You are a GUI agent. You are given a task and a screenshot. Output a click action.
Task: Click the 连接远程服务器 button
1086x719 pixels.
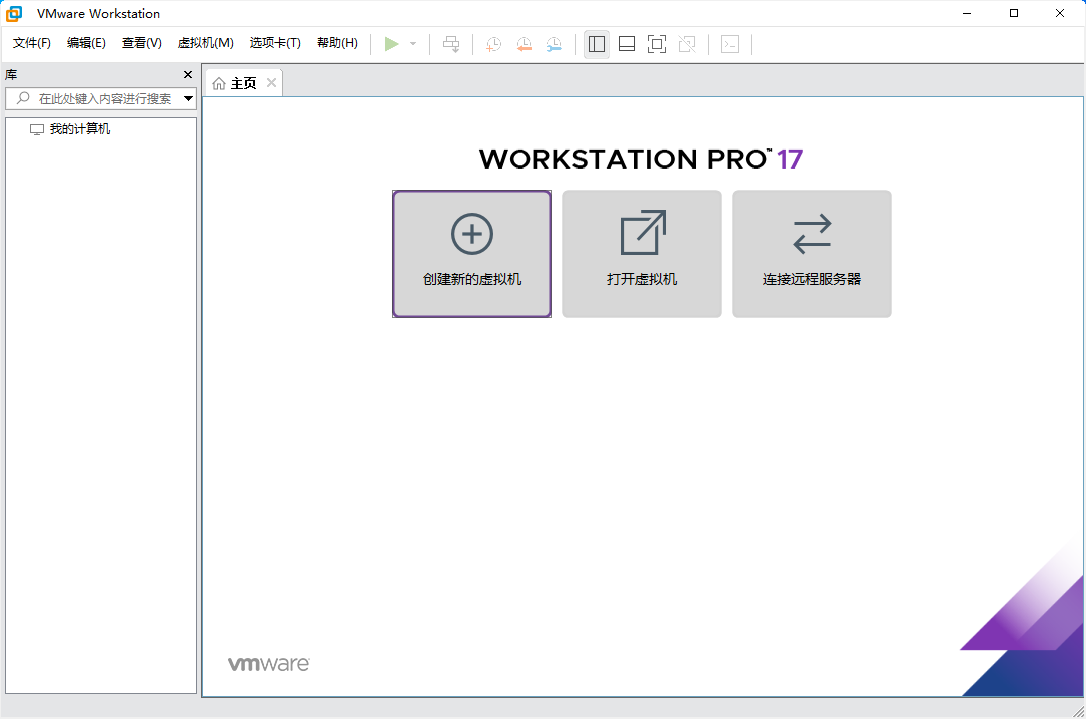[812, 254]
